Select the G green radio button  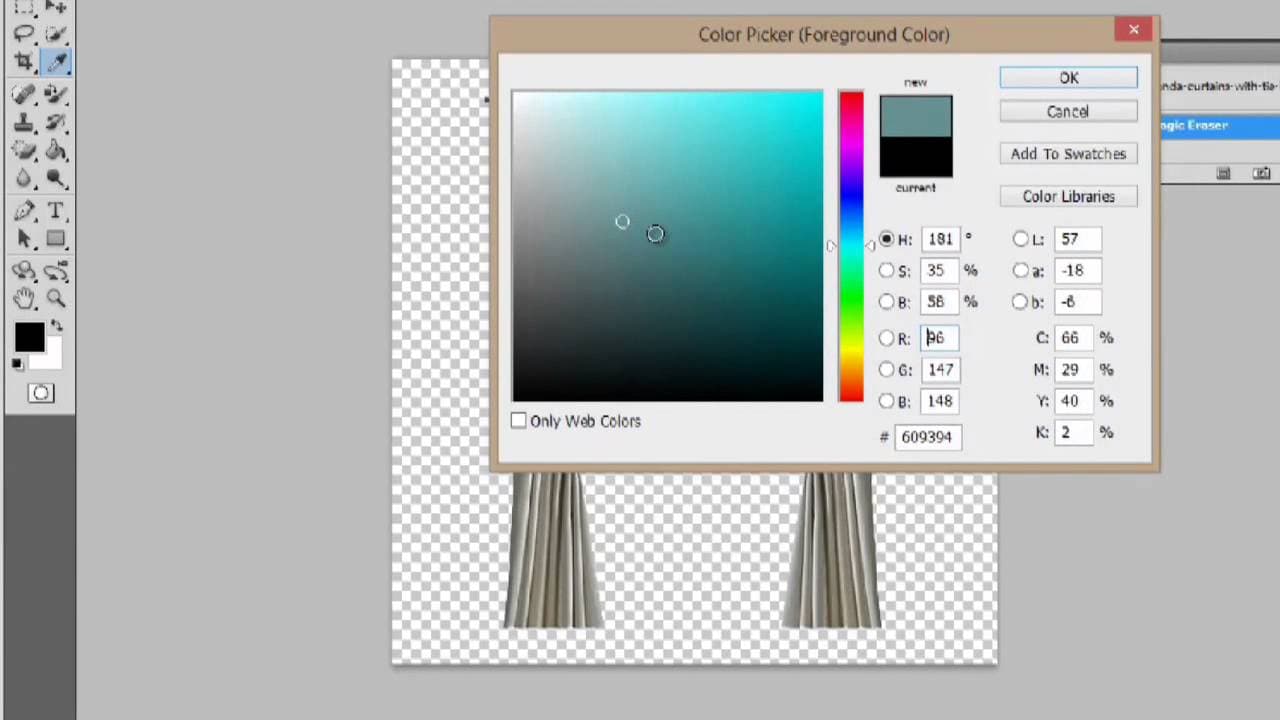tap(887, 370)
